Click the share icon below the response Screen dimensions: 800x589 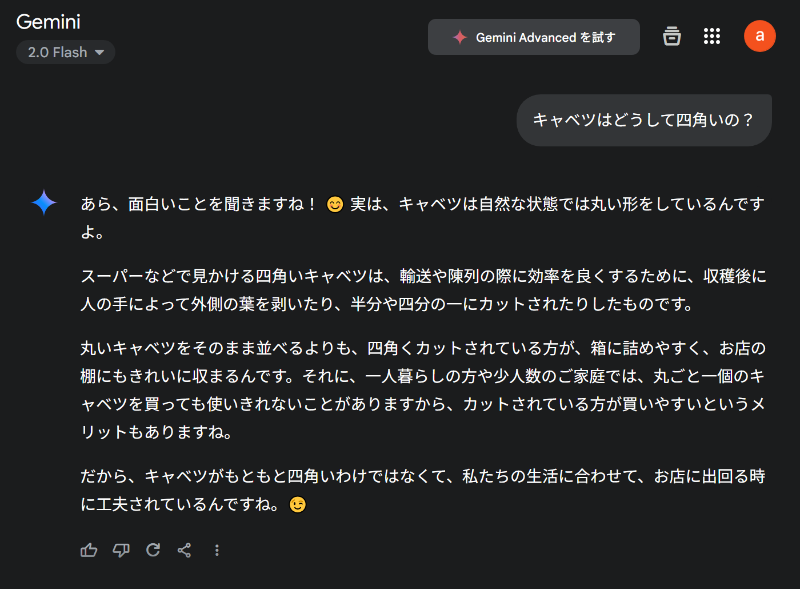[x=184, y=550]
